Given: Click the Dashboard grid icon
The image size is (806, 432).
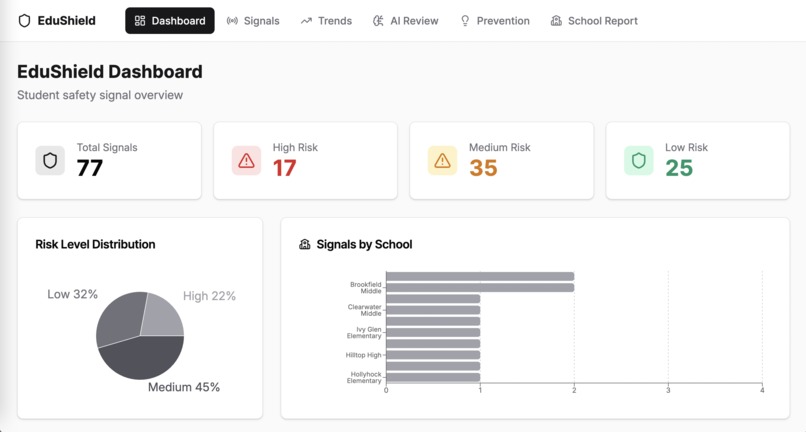Looking at the screenshot, I should (x=140, y=21).
